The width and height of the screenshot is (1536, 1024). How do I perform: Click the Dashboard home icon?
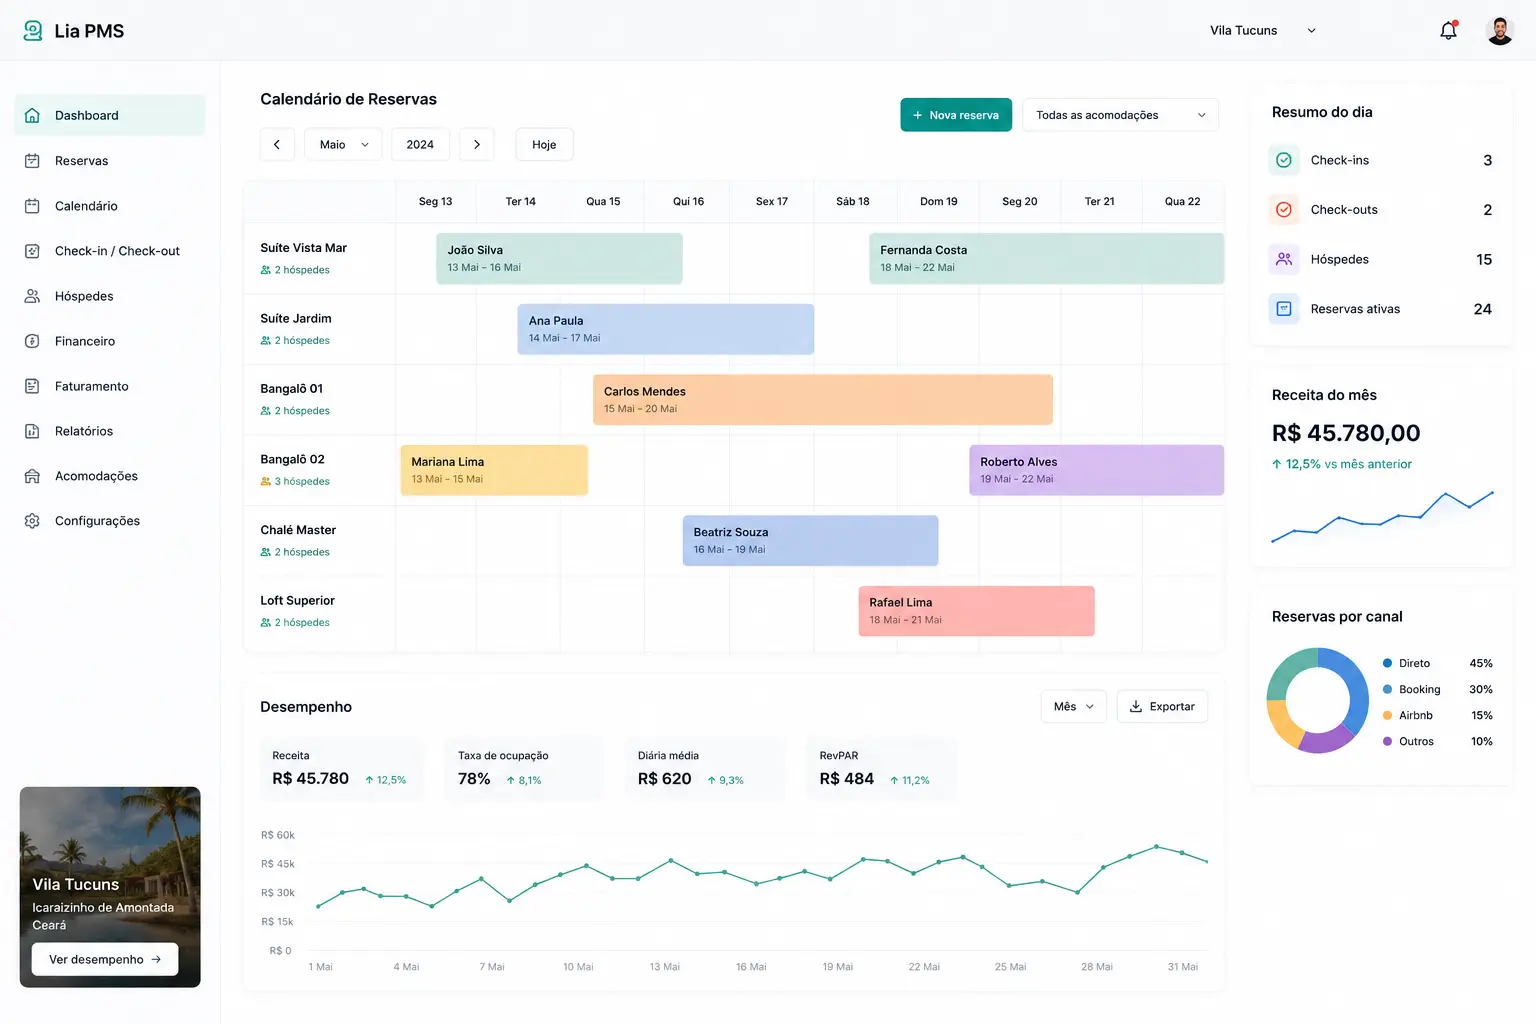click(x=32, y=115)
